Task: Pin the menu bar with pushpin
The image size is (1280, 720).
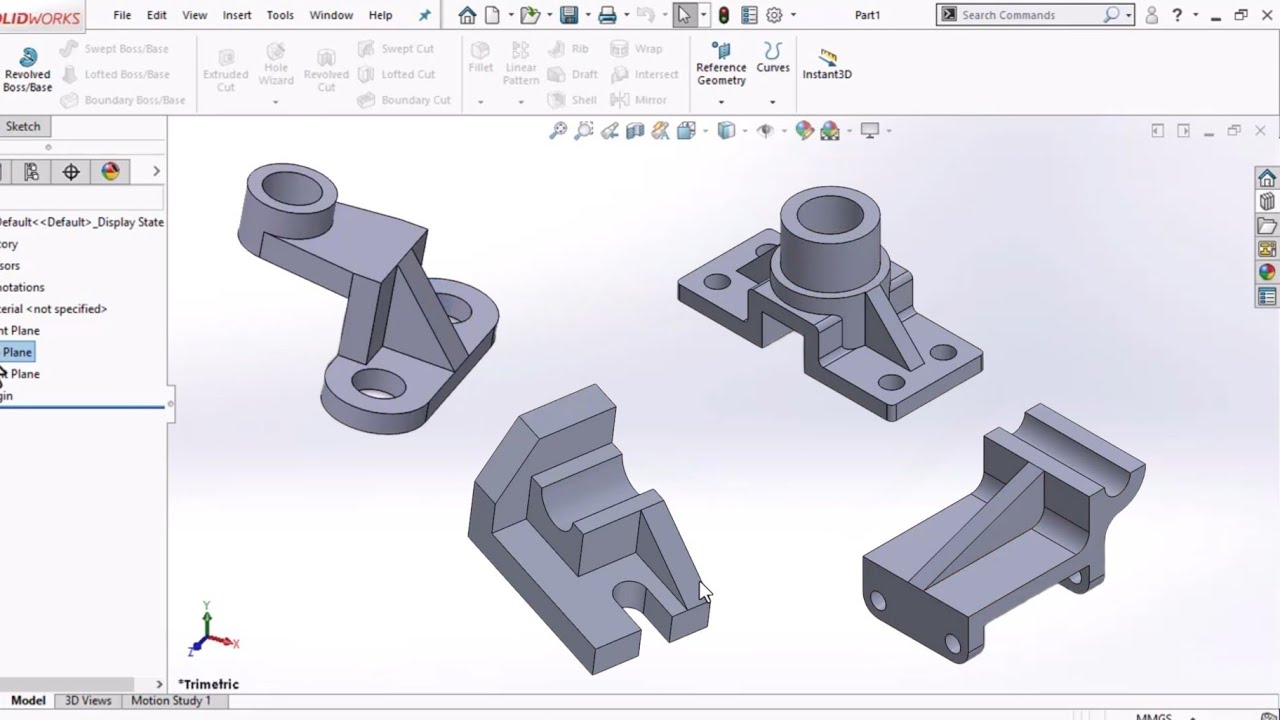Action: click(425, 15)
